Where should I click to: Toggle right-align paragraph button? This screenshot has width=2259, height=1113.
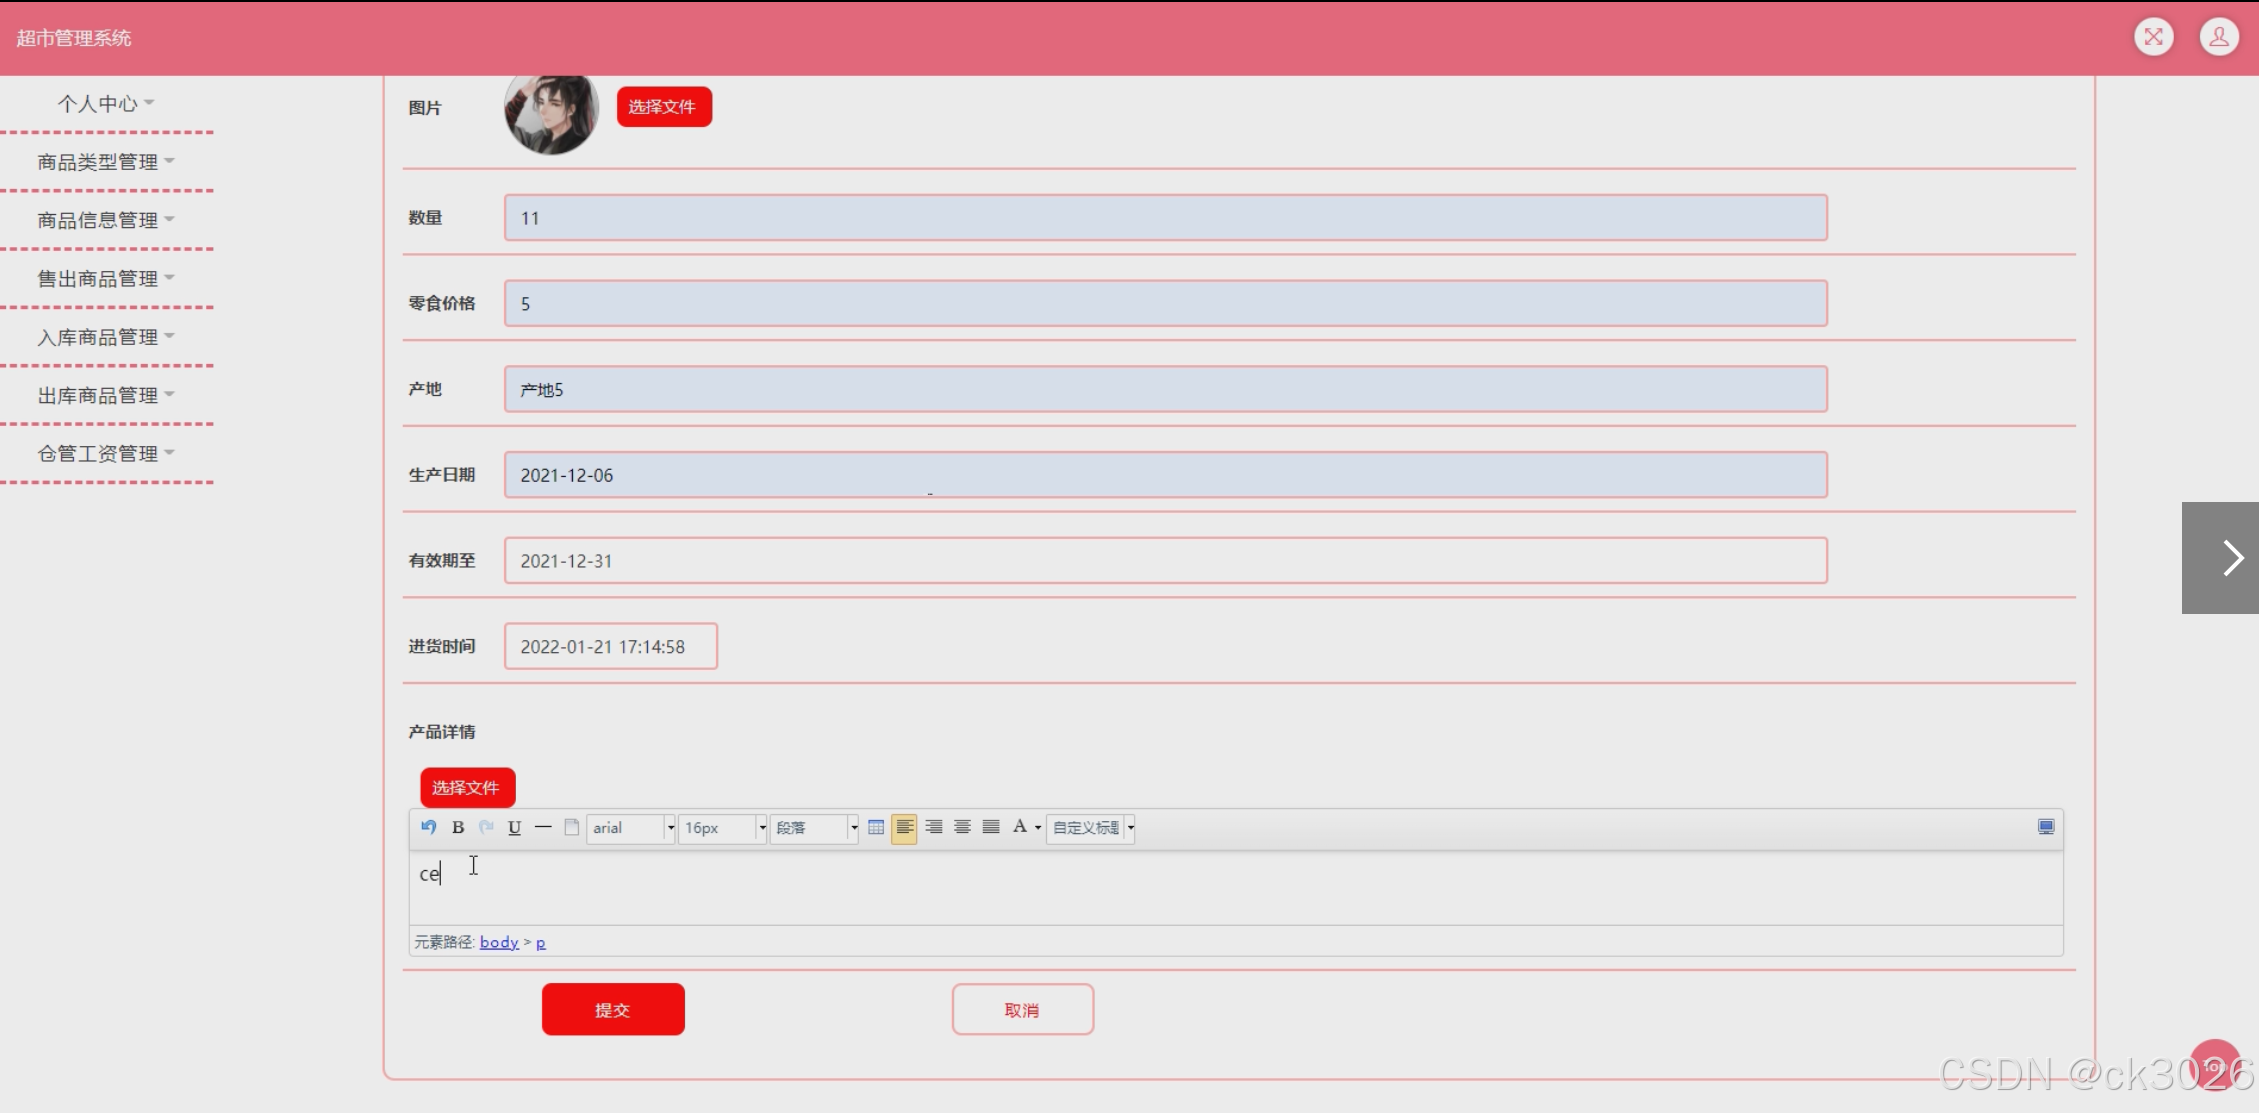point(933,827)
